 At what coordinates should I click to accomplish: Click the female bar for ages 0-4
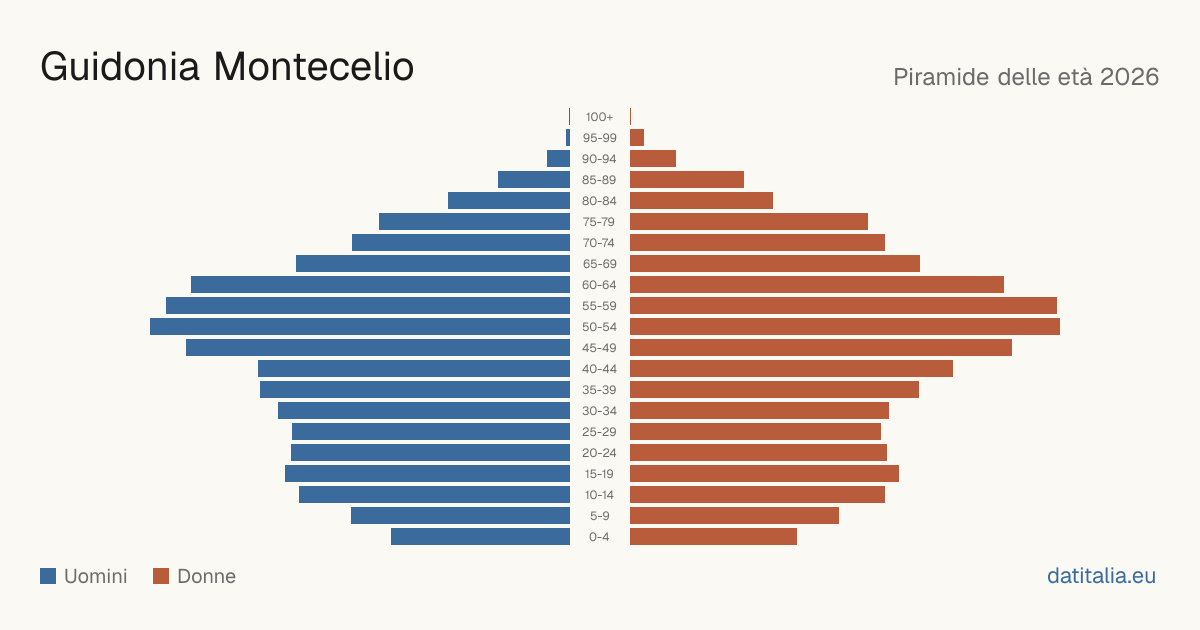713,537
